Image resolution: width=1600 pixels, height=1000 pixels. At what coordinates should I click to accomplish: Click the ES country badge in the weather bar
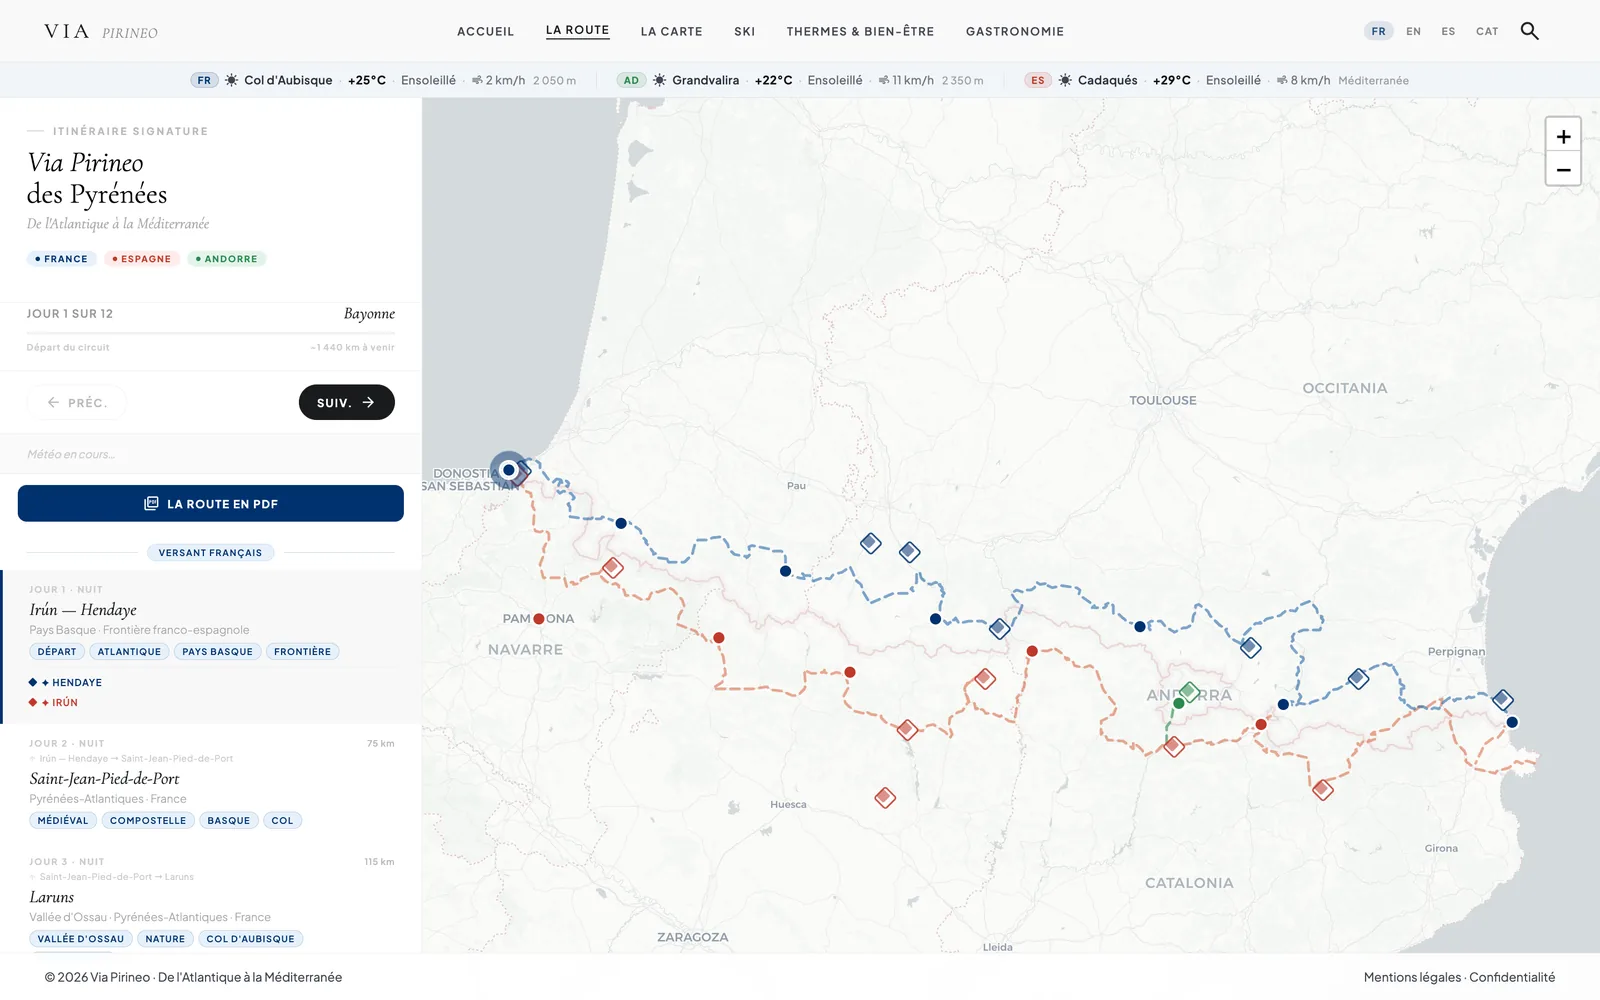[1038, 80]
